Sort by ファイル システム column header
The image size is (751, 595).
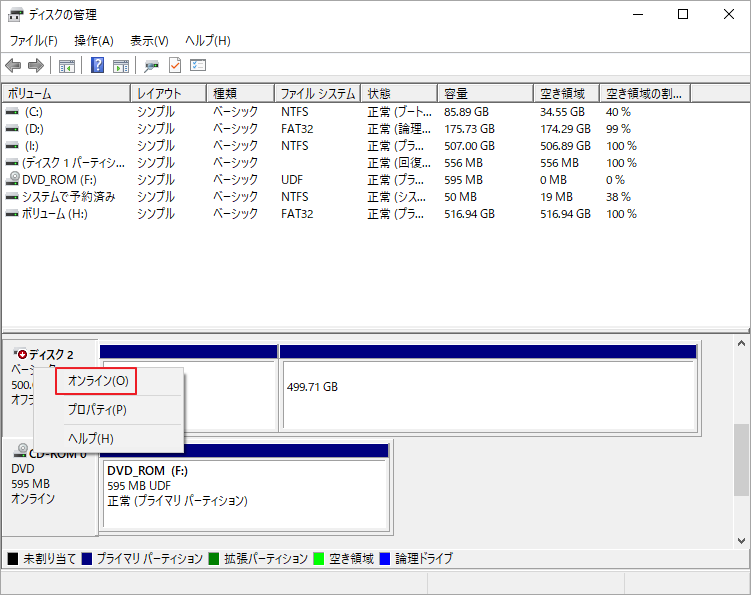(x=318, y=93)
